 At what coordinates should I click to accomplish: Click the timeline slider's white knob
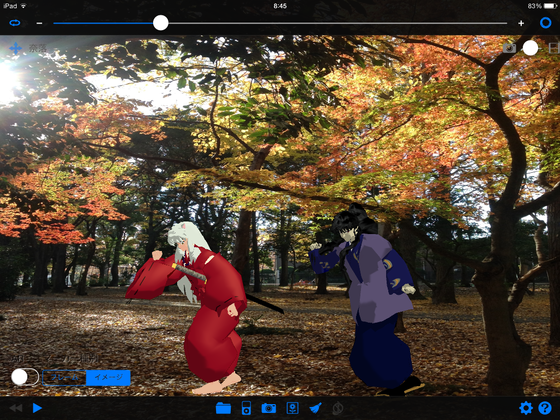161,23
